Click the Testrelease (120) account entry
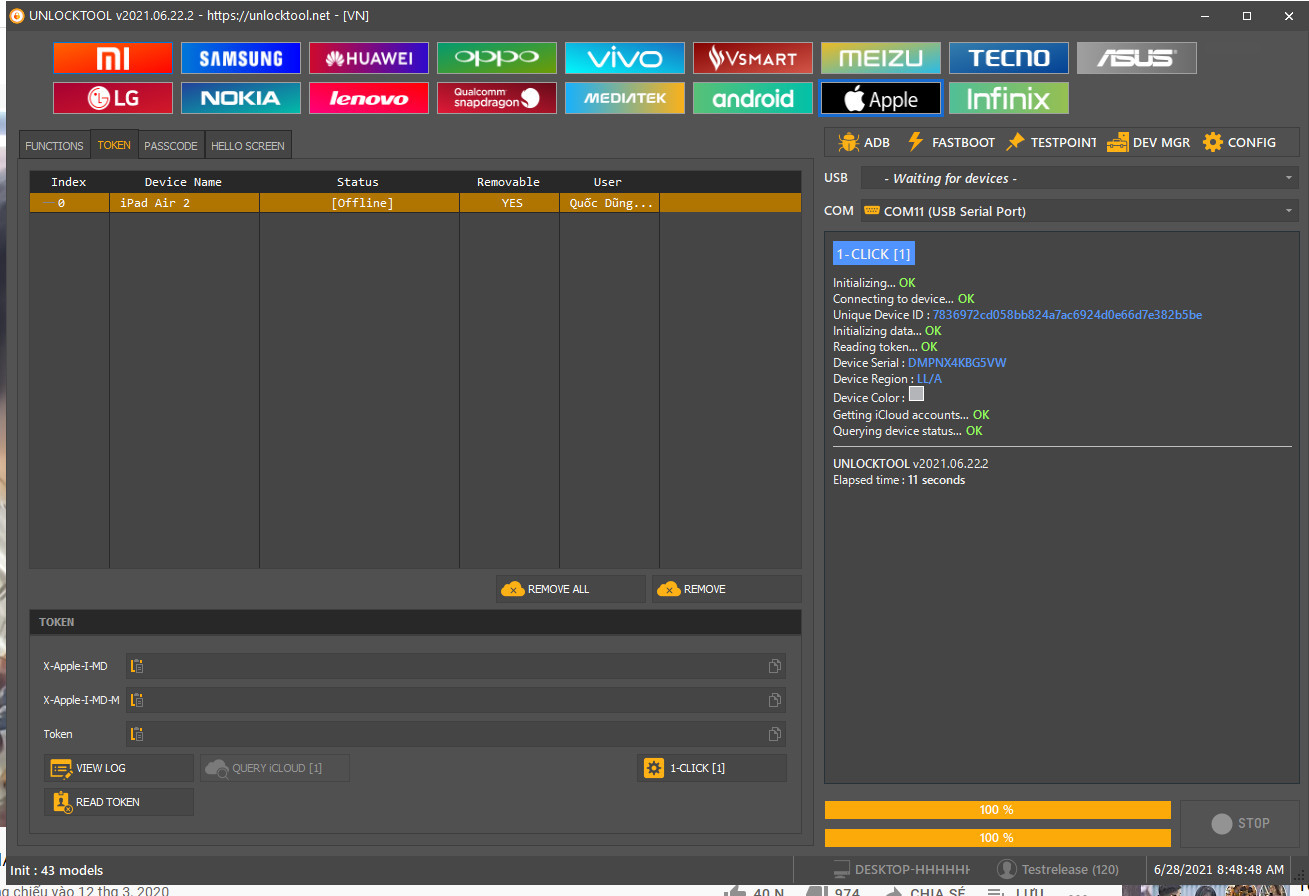Image resolution: width=1309 pixels, height=896 pixels. pos(1058,870)
